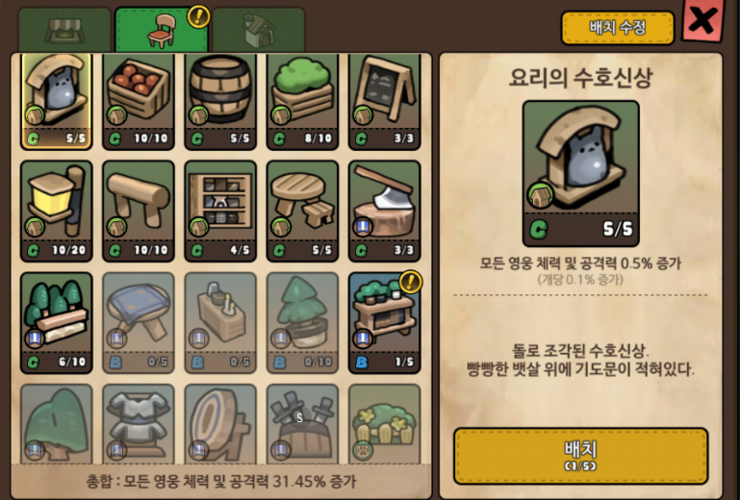Select the chalkboard sign item
Image resolution: width=740 pixels, height=500 pixels.
coord(385,101)
